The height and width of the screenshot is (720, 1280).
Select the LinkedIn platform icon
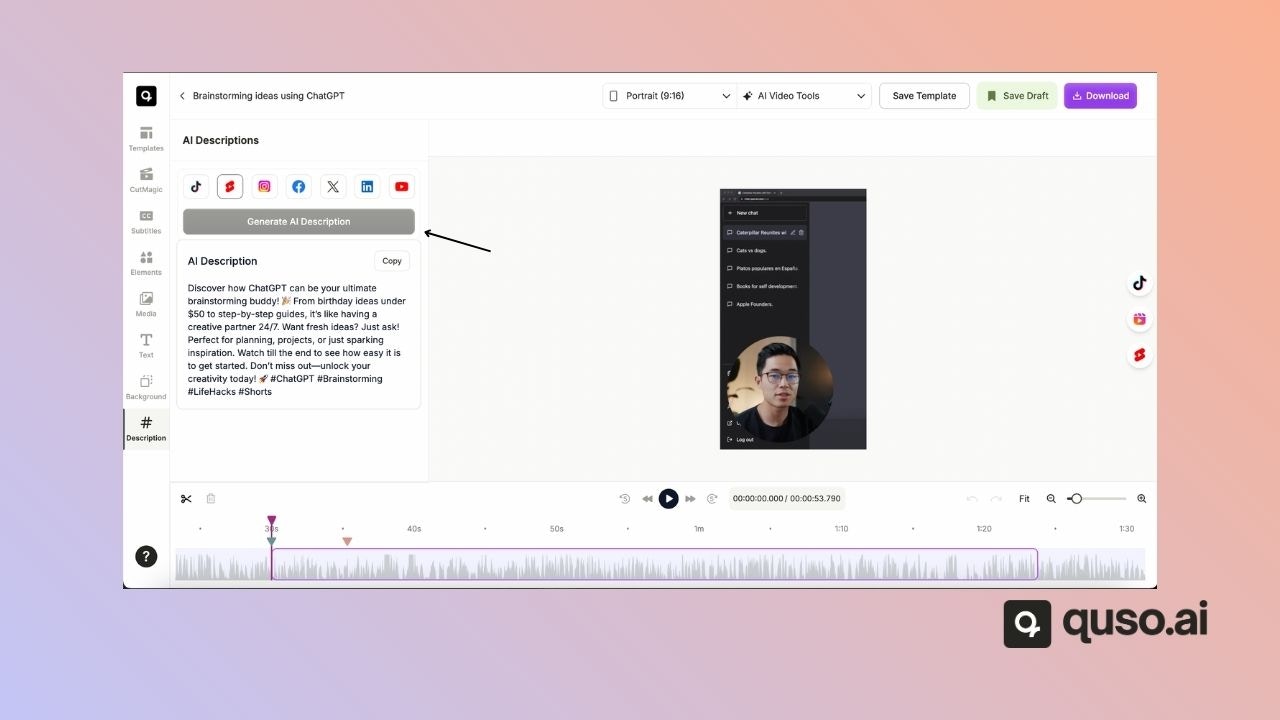click(367, 186)
